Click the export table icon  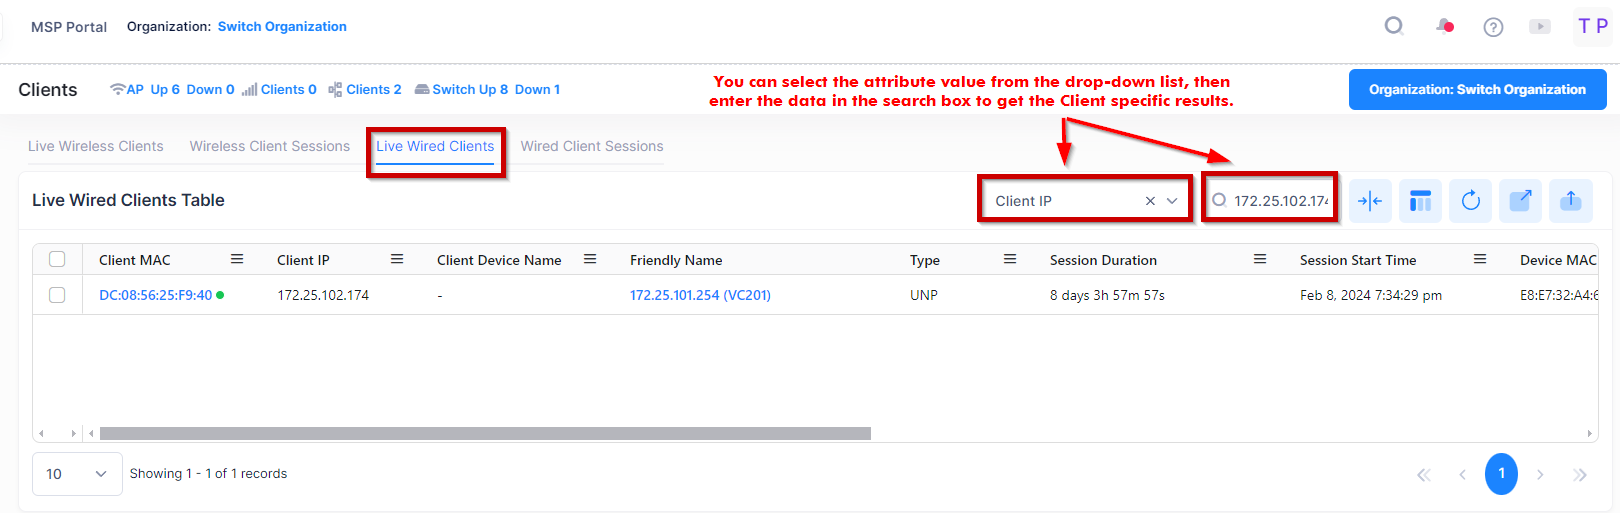tap(1520, 201)
